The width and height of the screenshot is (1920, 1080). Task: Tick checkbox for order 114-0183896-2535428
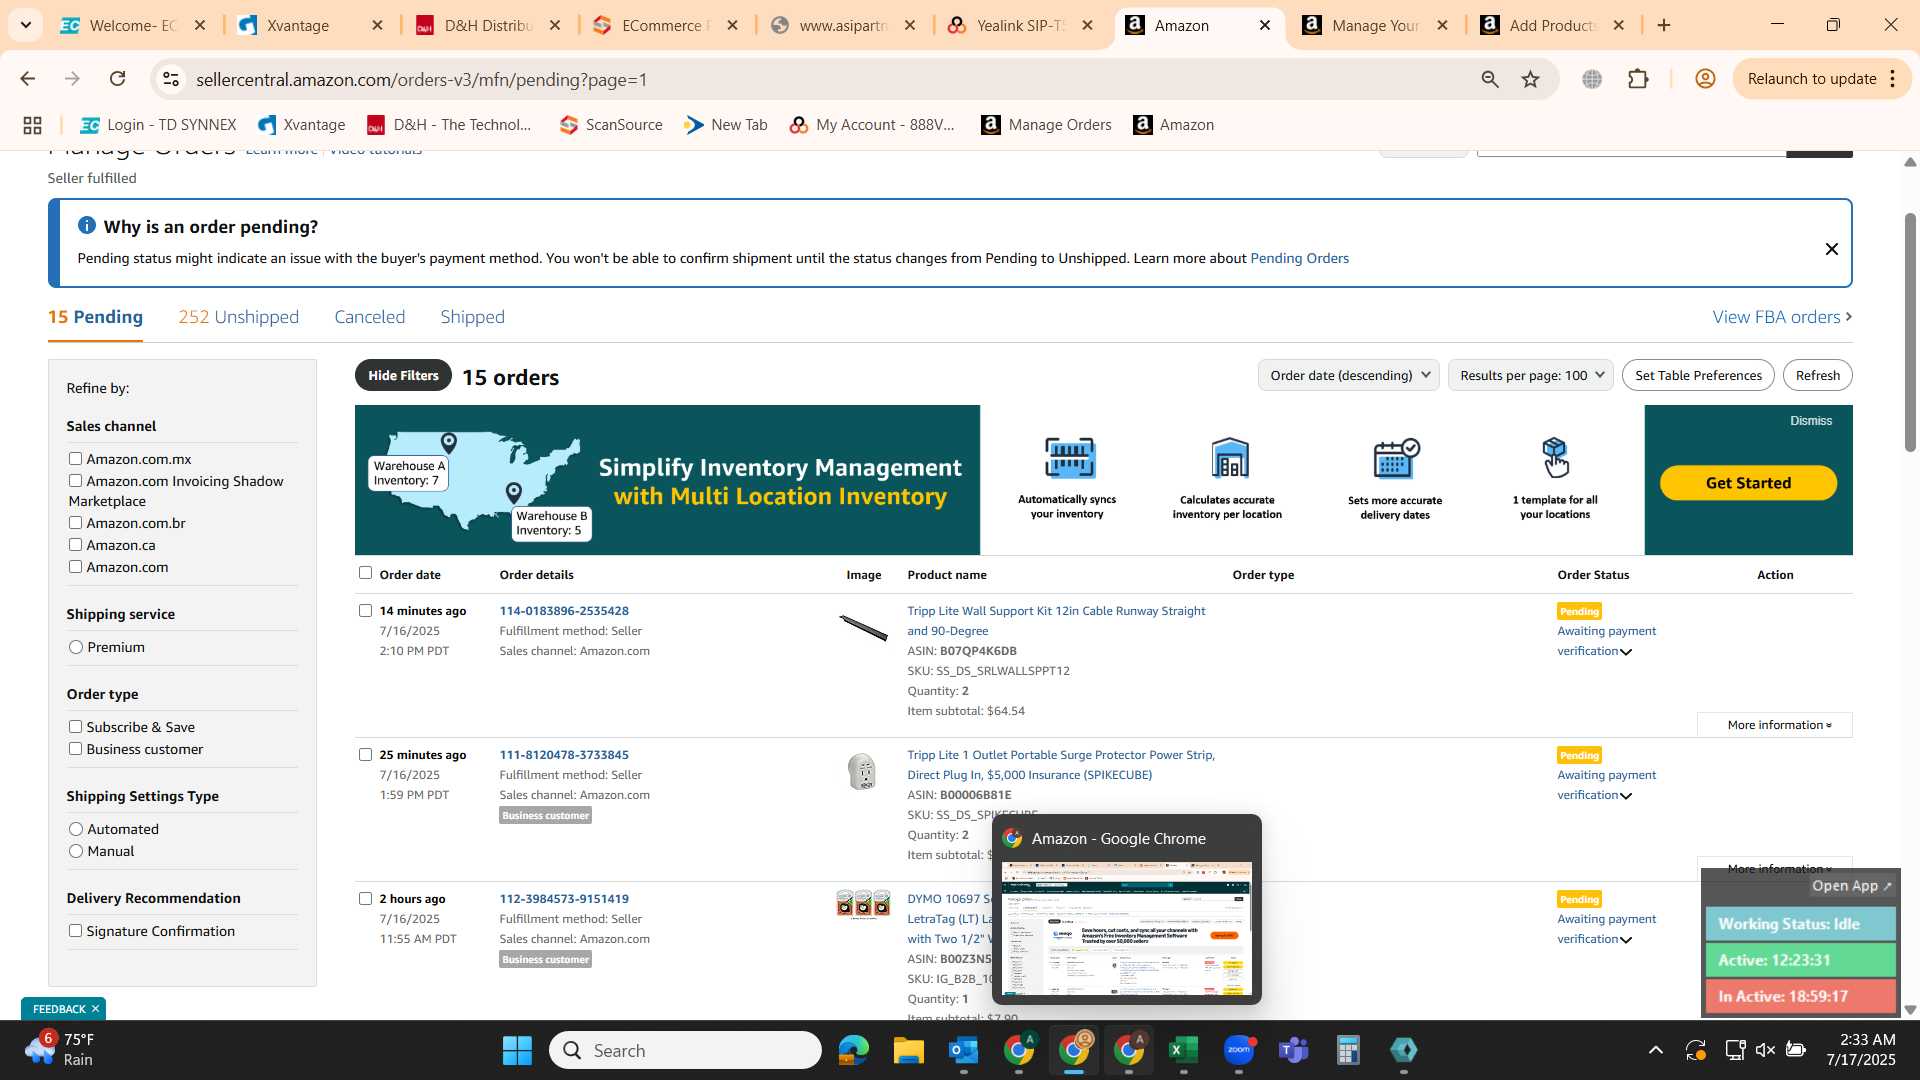(366, 610)
